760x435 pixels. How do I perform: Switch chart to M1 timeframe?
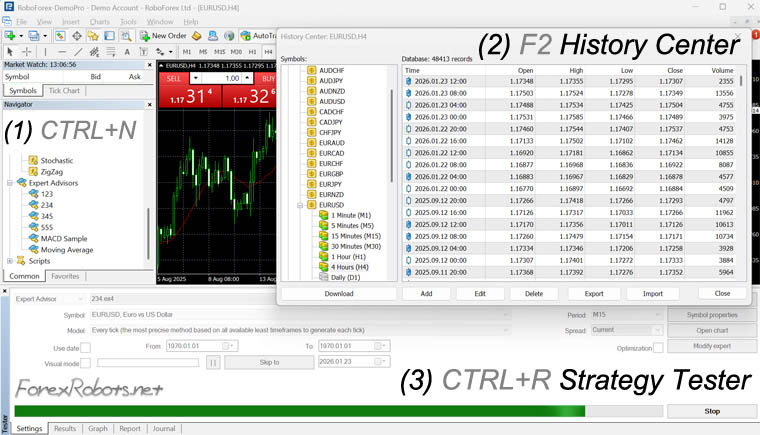[x=187, y=51]
